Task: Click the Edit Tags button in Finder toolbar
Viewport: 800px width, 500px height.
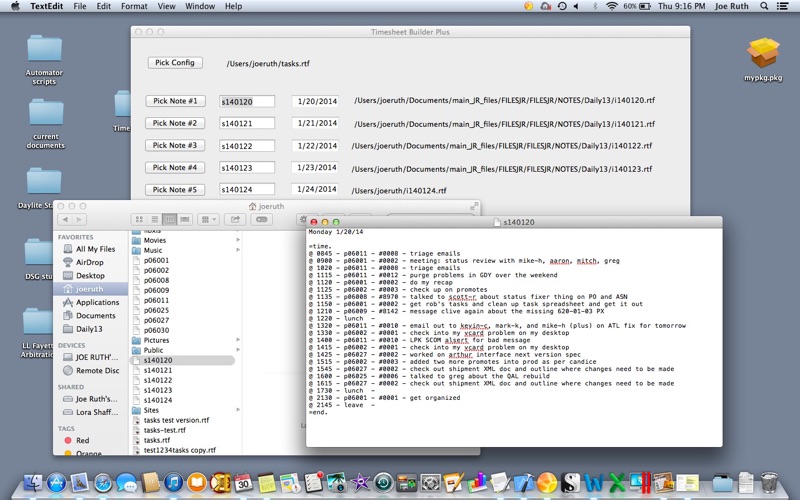Action: [261, 219]
